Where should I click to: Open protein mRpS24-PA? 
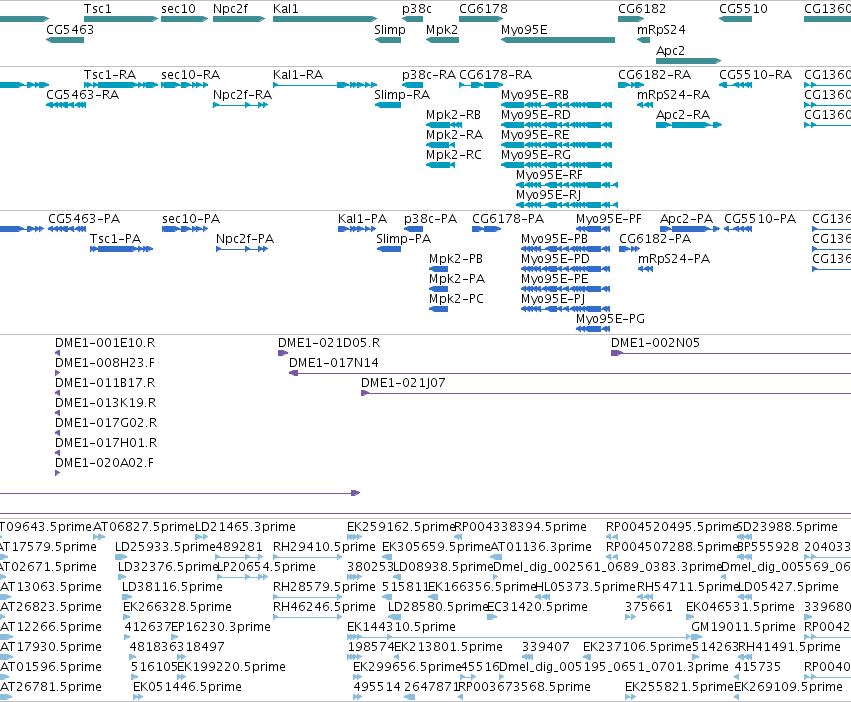(674, 259)
